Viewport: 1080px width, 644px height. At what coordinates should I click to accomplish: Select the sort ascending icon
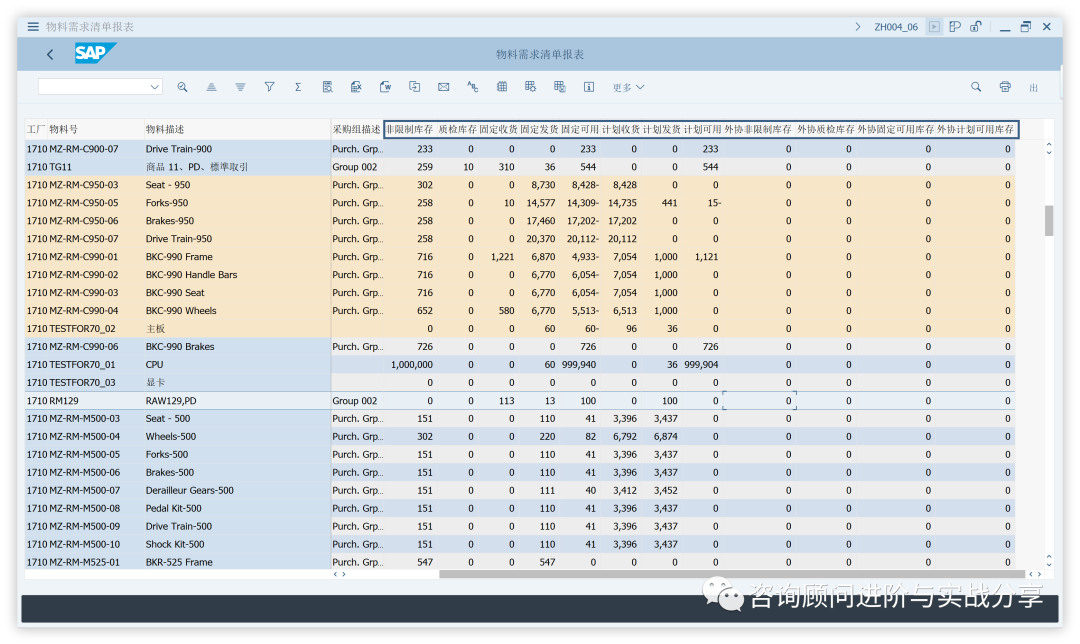point(211,87)
